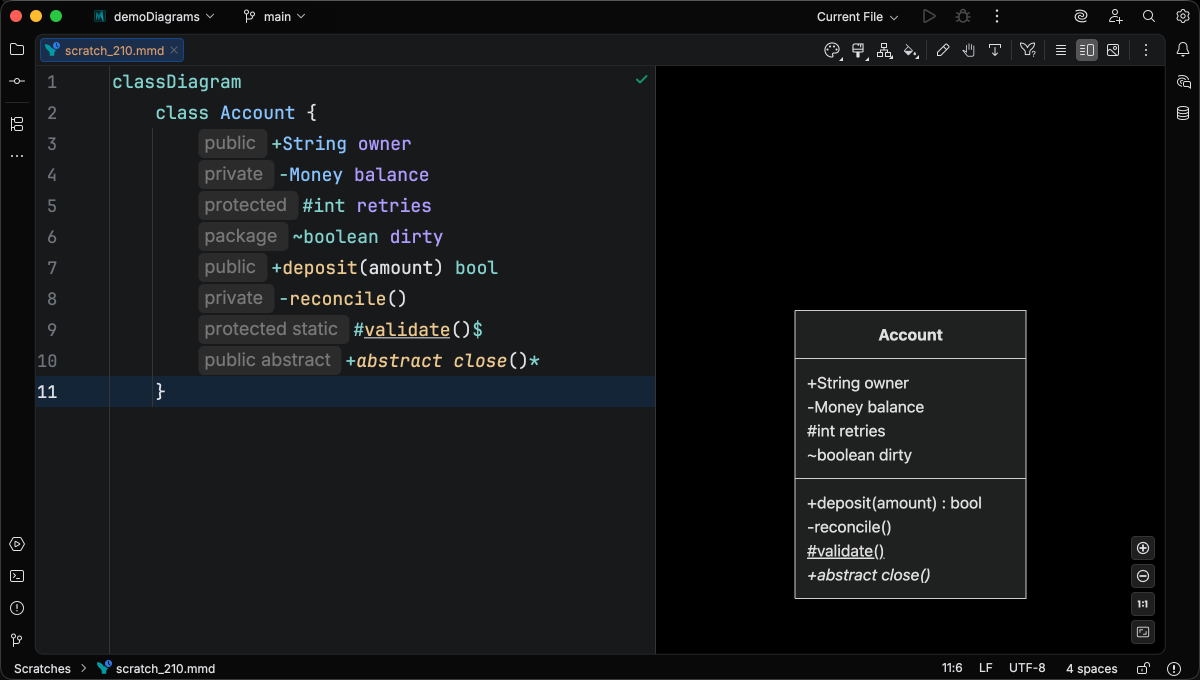Click the export download arrow icon

click(x=995, y=50)
